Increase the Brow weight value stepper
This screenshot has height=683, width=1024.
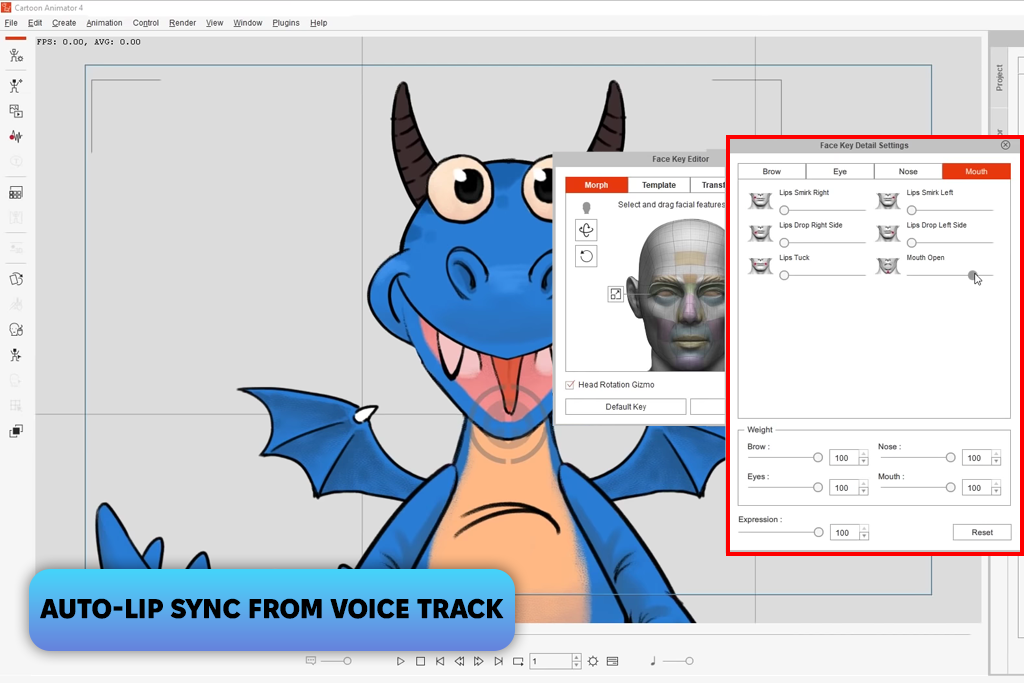pos(863,454)
